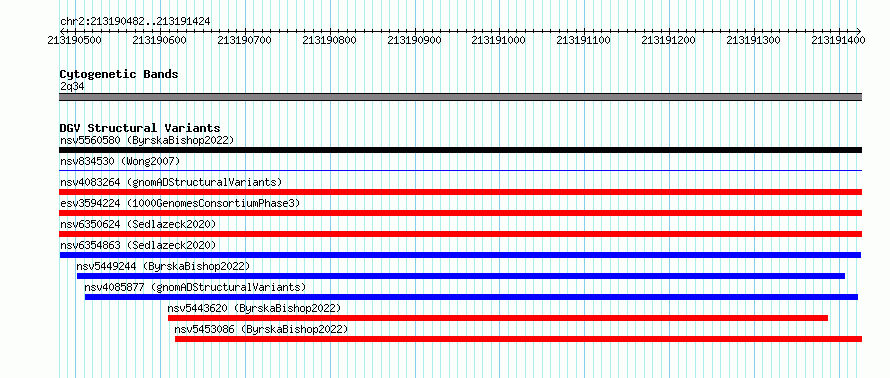
Task: Click the 213191200 ruler coordinate
Action: (x=670, y=40)
